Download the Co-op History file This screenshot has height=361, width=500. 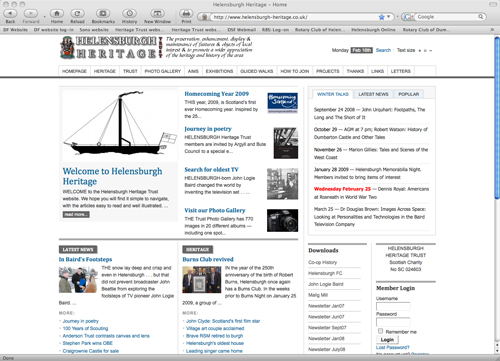pos(323,262)
